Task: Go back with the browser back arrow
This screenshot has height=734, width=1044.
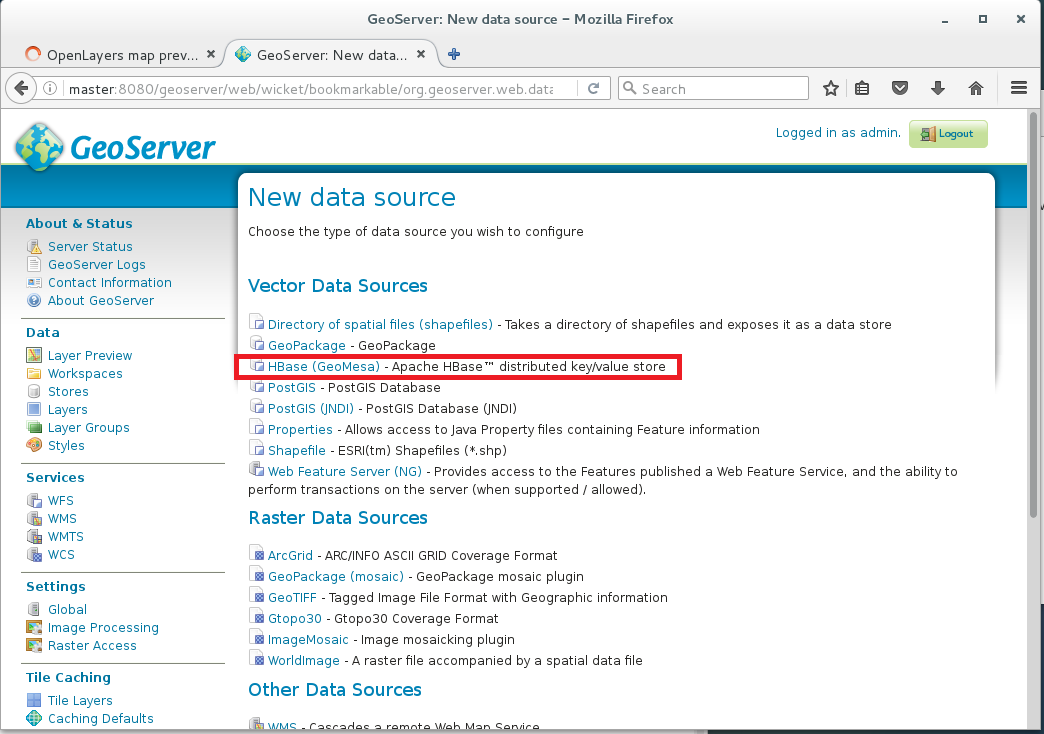Action: pos(21,89)
